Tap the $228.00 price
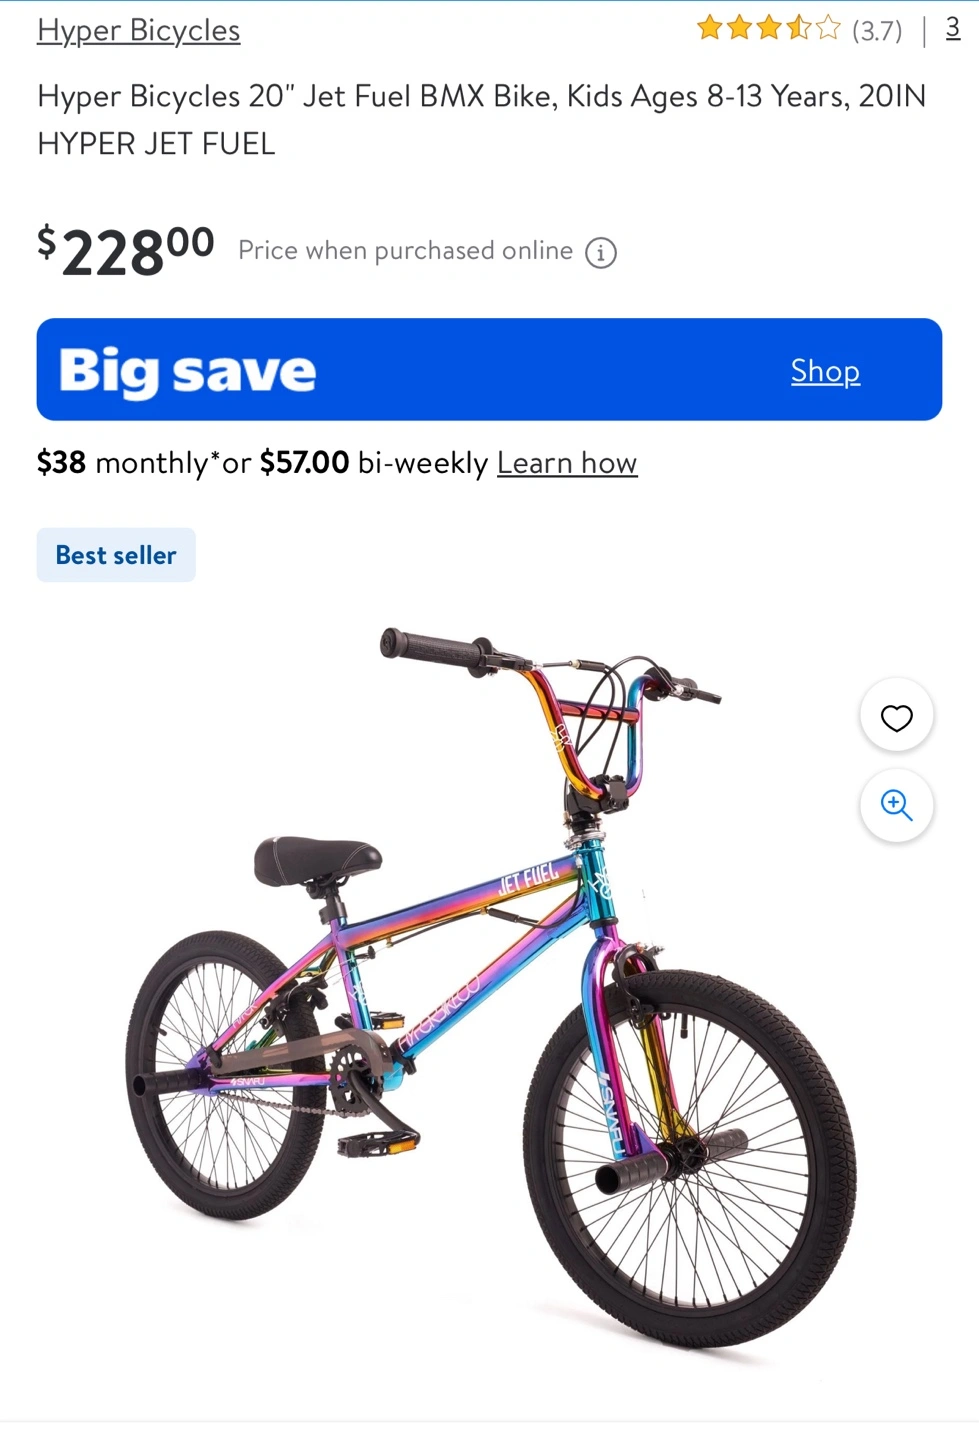This screenshot has width=979, height=1440. [x=126, y=251]
